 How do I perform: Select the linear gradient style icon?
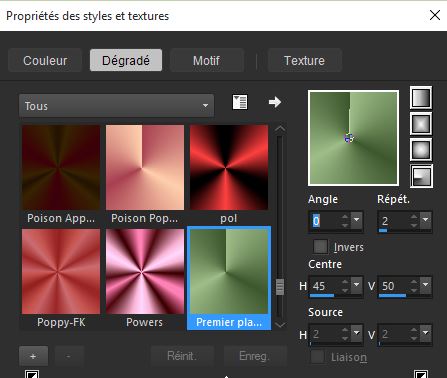tap(421, 98)
